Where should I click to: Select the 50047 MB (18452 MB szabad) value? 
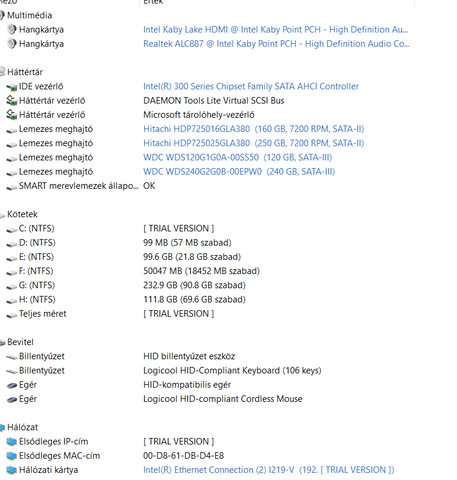(201, 271)
